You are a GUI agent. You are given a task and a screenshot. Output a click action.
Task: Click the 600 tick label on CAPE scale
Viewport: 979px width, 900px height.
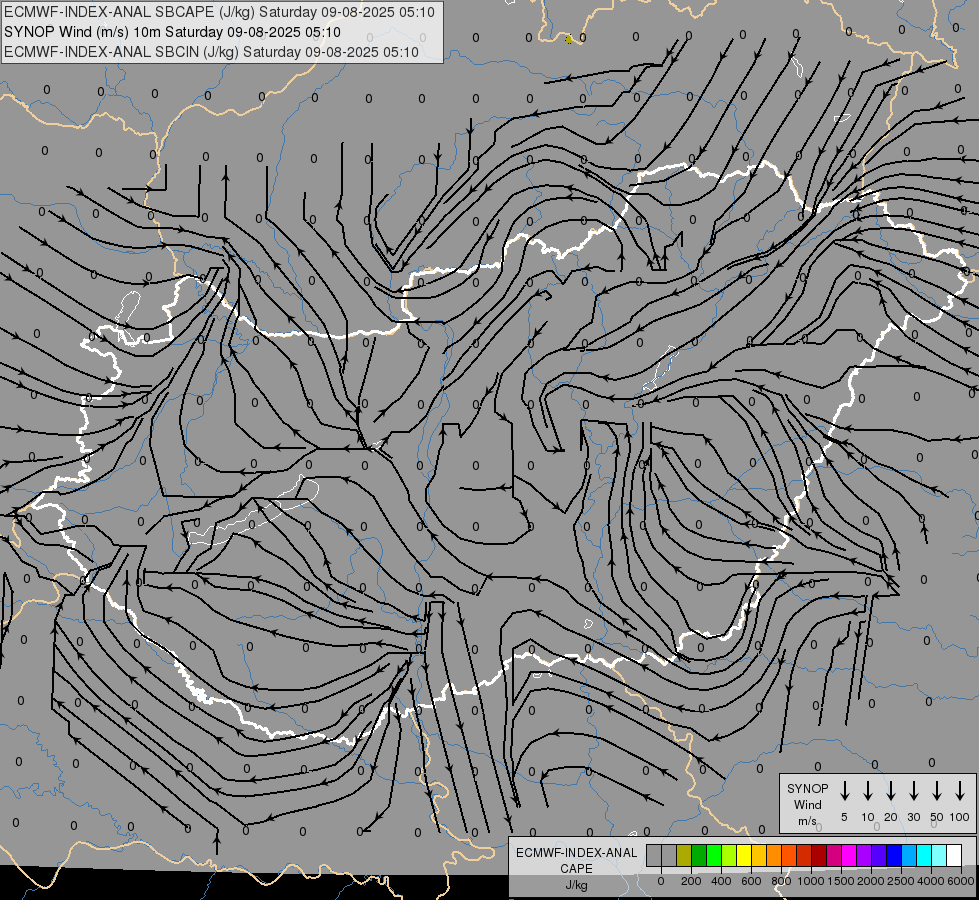click(x=751, y=881)
